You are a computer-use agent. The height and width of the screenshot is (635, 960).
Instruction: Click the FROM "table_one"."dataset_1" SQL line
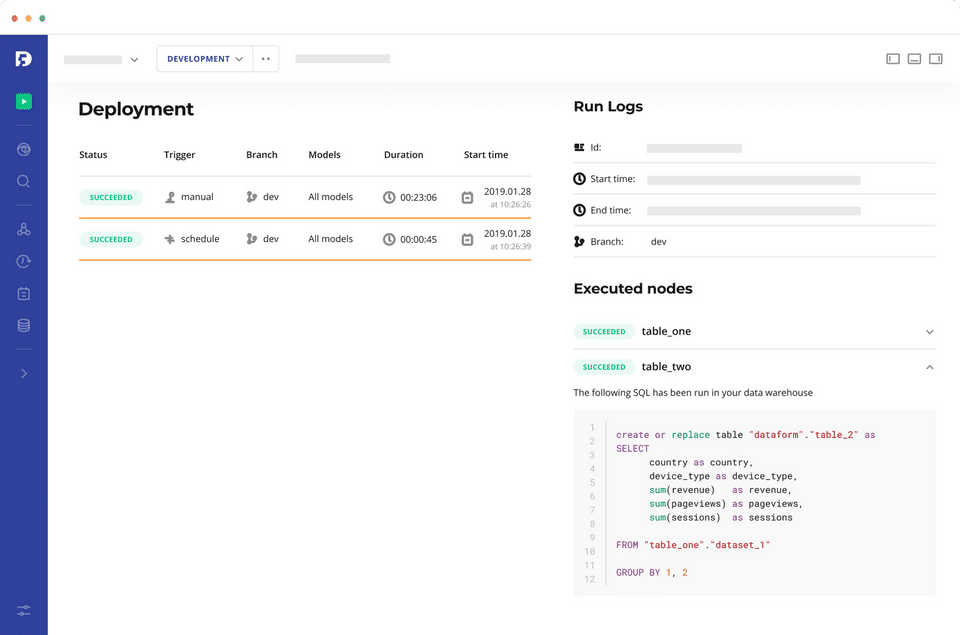[693, 545]
